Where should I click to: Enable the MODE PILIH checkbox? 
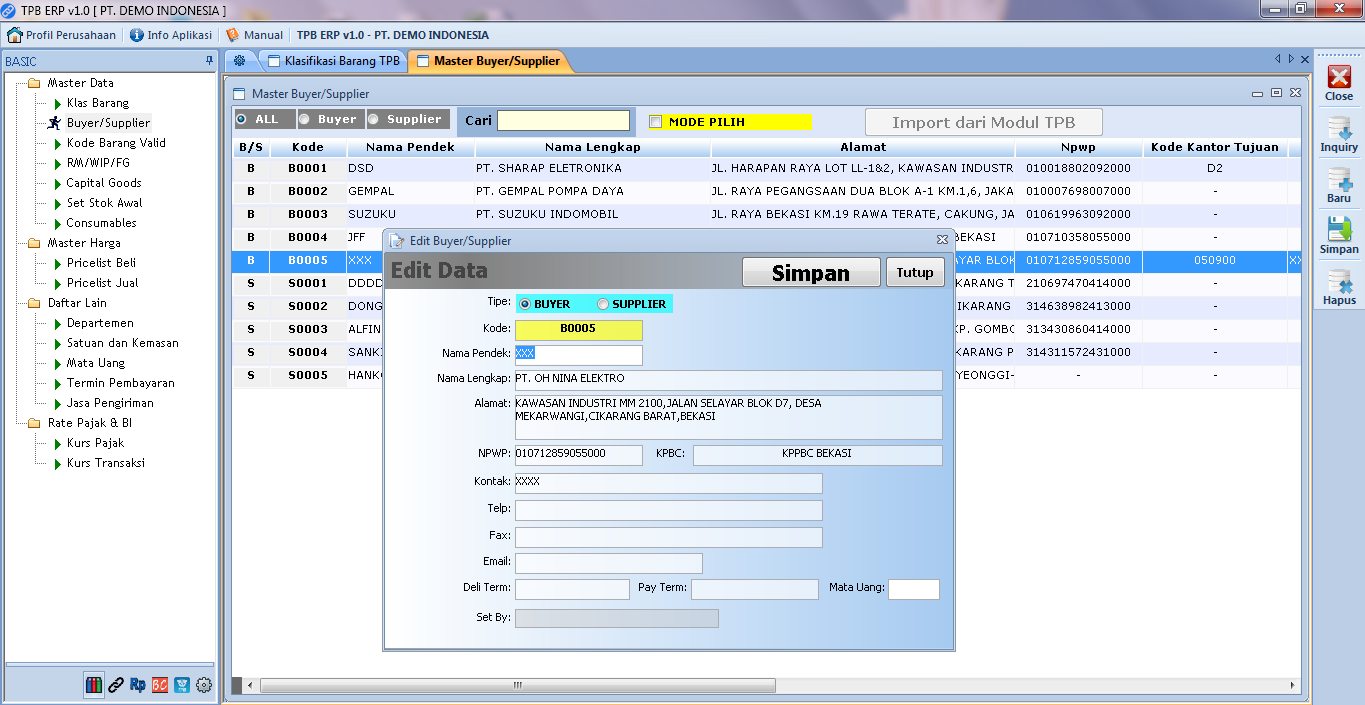(656, 122)
